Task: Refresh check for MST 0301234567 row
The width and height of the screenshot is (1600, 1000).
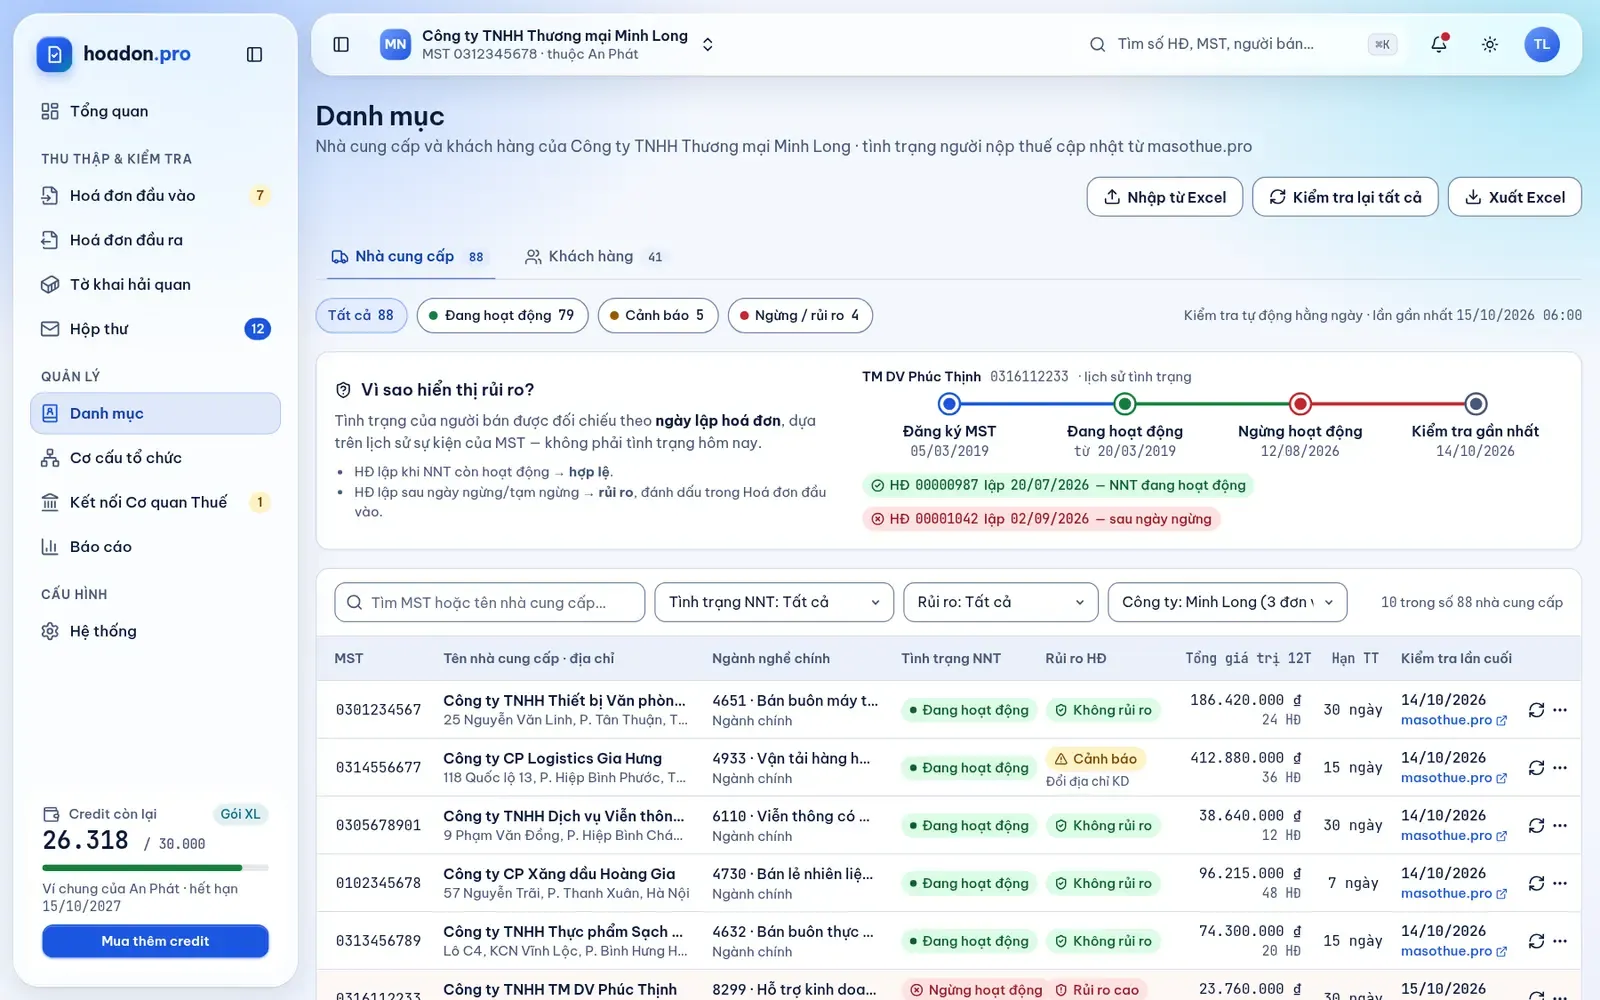Action: (x=1536, y=710)
